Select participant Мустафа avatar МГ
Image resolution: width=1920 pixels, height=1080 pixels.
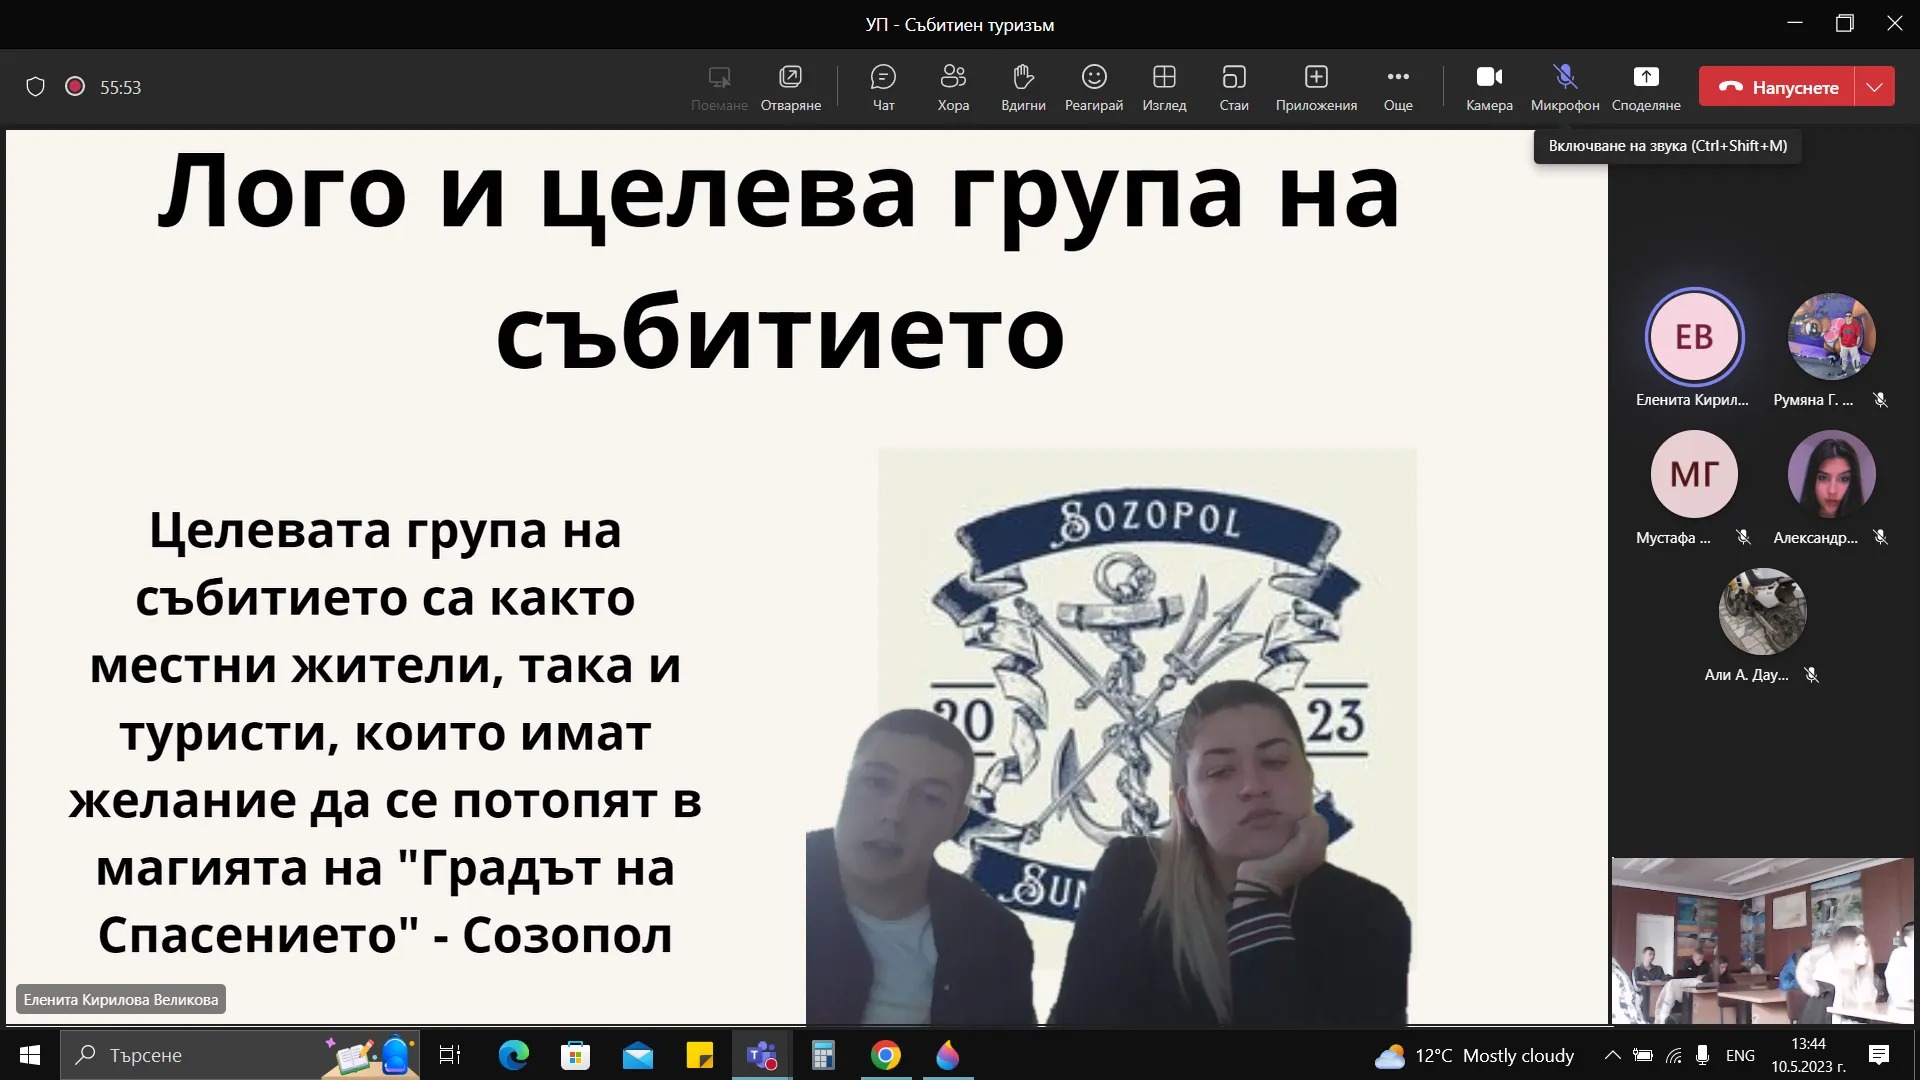pyautogui.click(x=1694, y=474)
